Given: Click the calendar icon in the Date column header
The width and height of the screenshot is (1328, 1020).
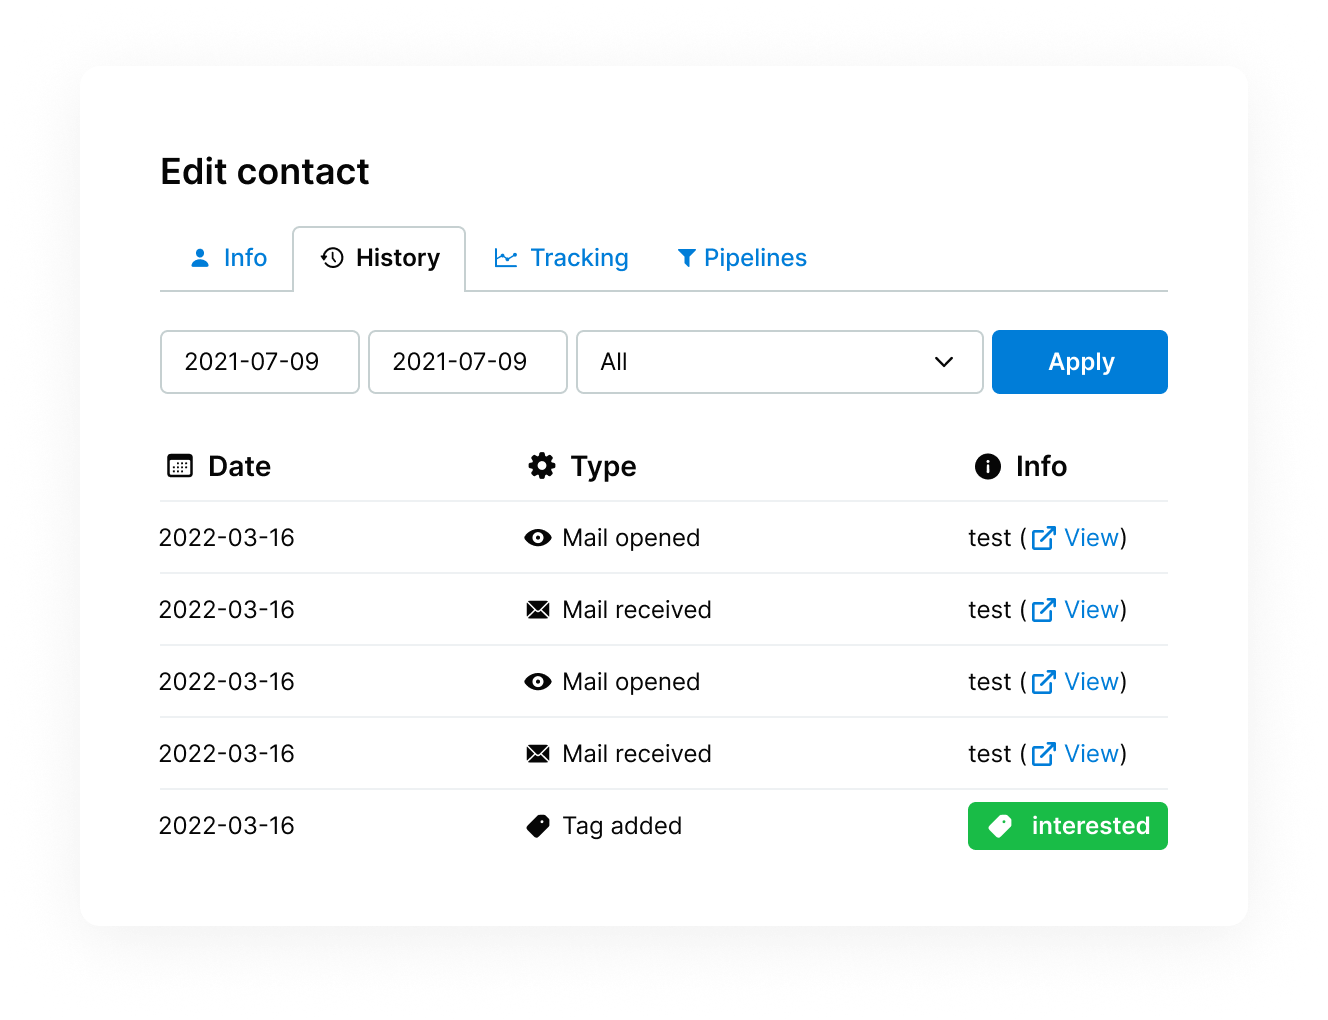Looking at the screenshot, I should (178, 466).
